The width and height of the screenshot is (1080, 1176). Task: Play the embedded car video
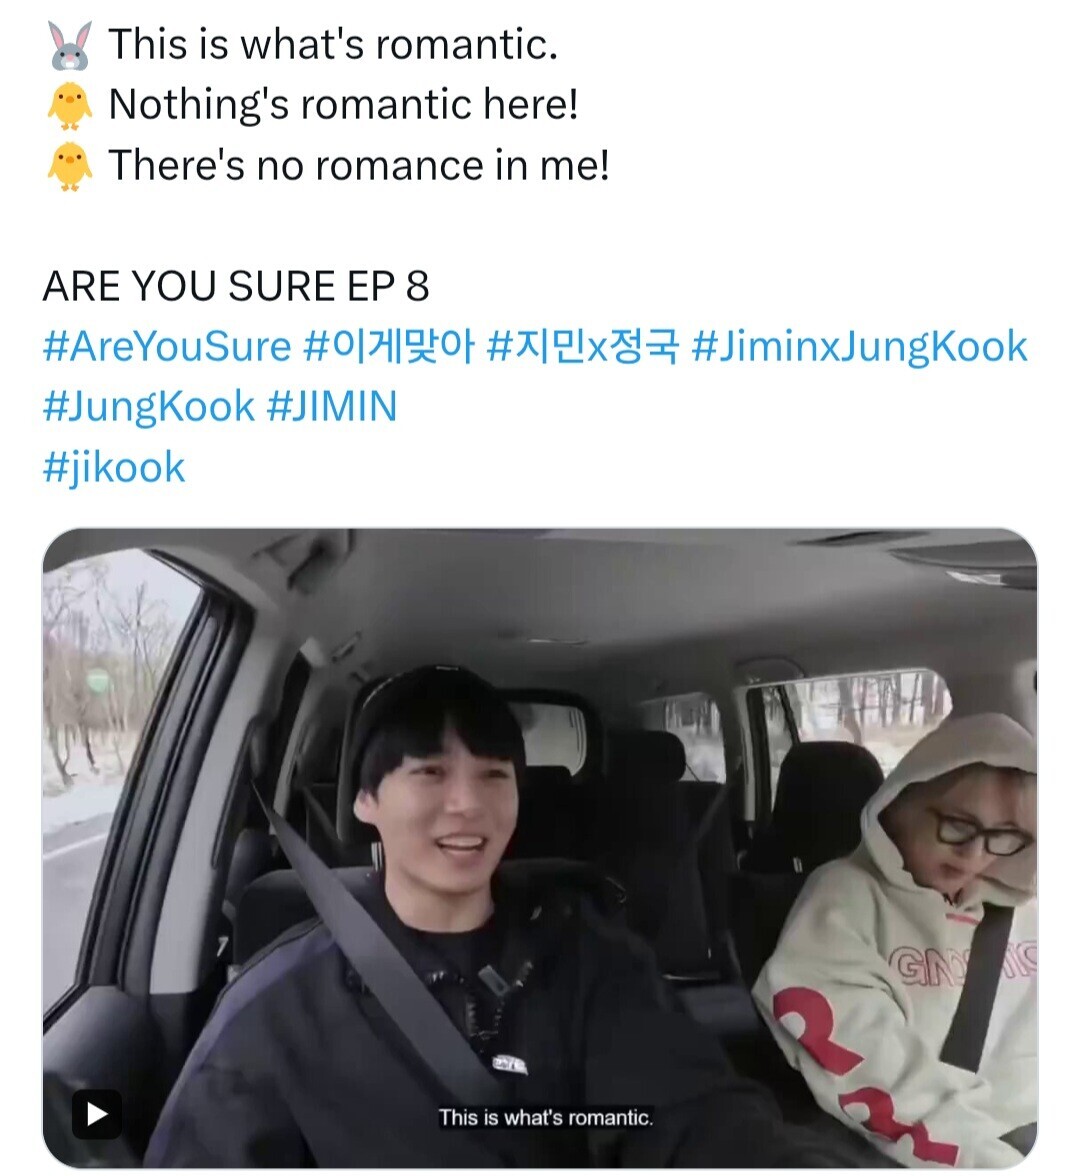tap(97, 1114)
